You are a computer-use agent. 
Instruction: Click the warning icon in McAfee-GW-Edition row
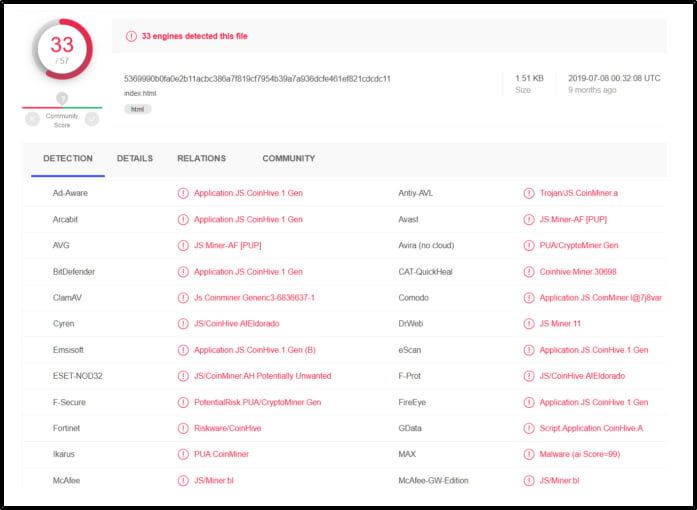[x=529, y=481]
